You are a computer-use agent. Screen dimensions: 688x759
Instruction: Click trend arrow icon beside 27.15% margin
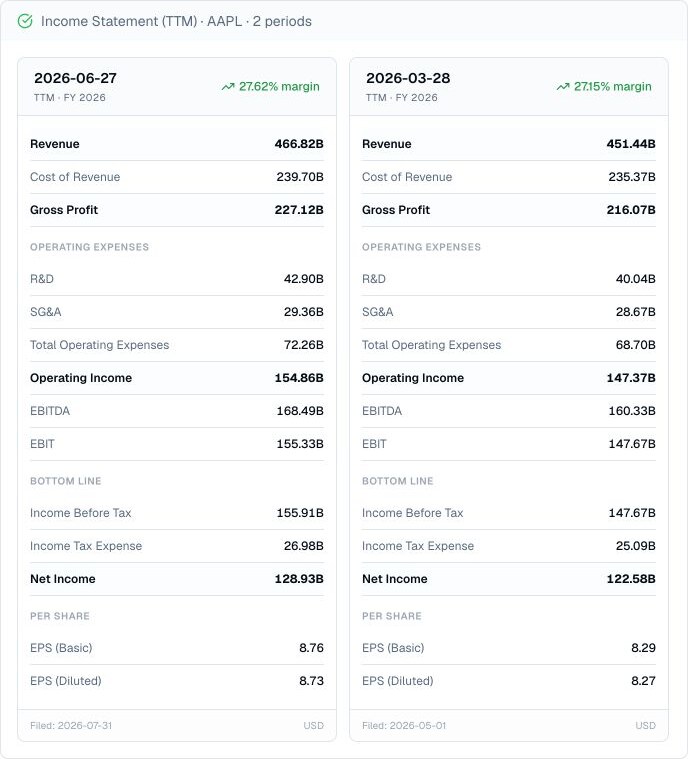point(563,87)
